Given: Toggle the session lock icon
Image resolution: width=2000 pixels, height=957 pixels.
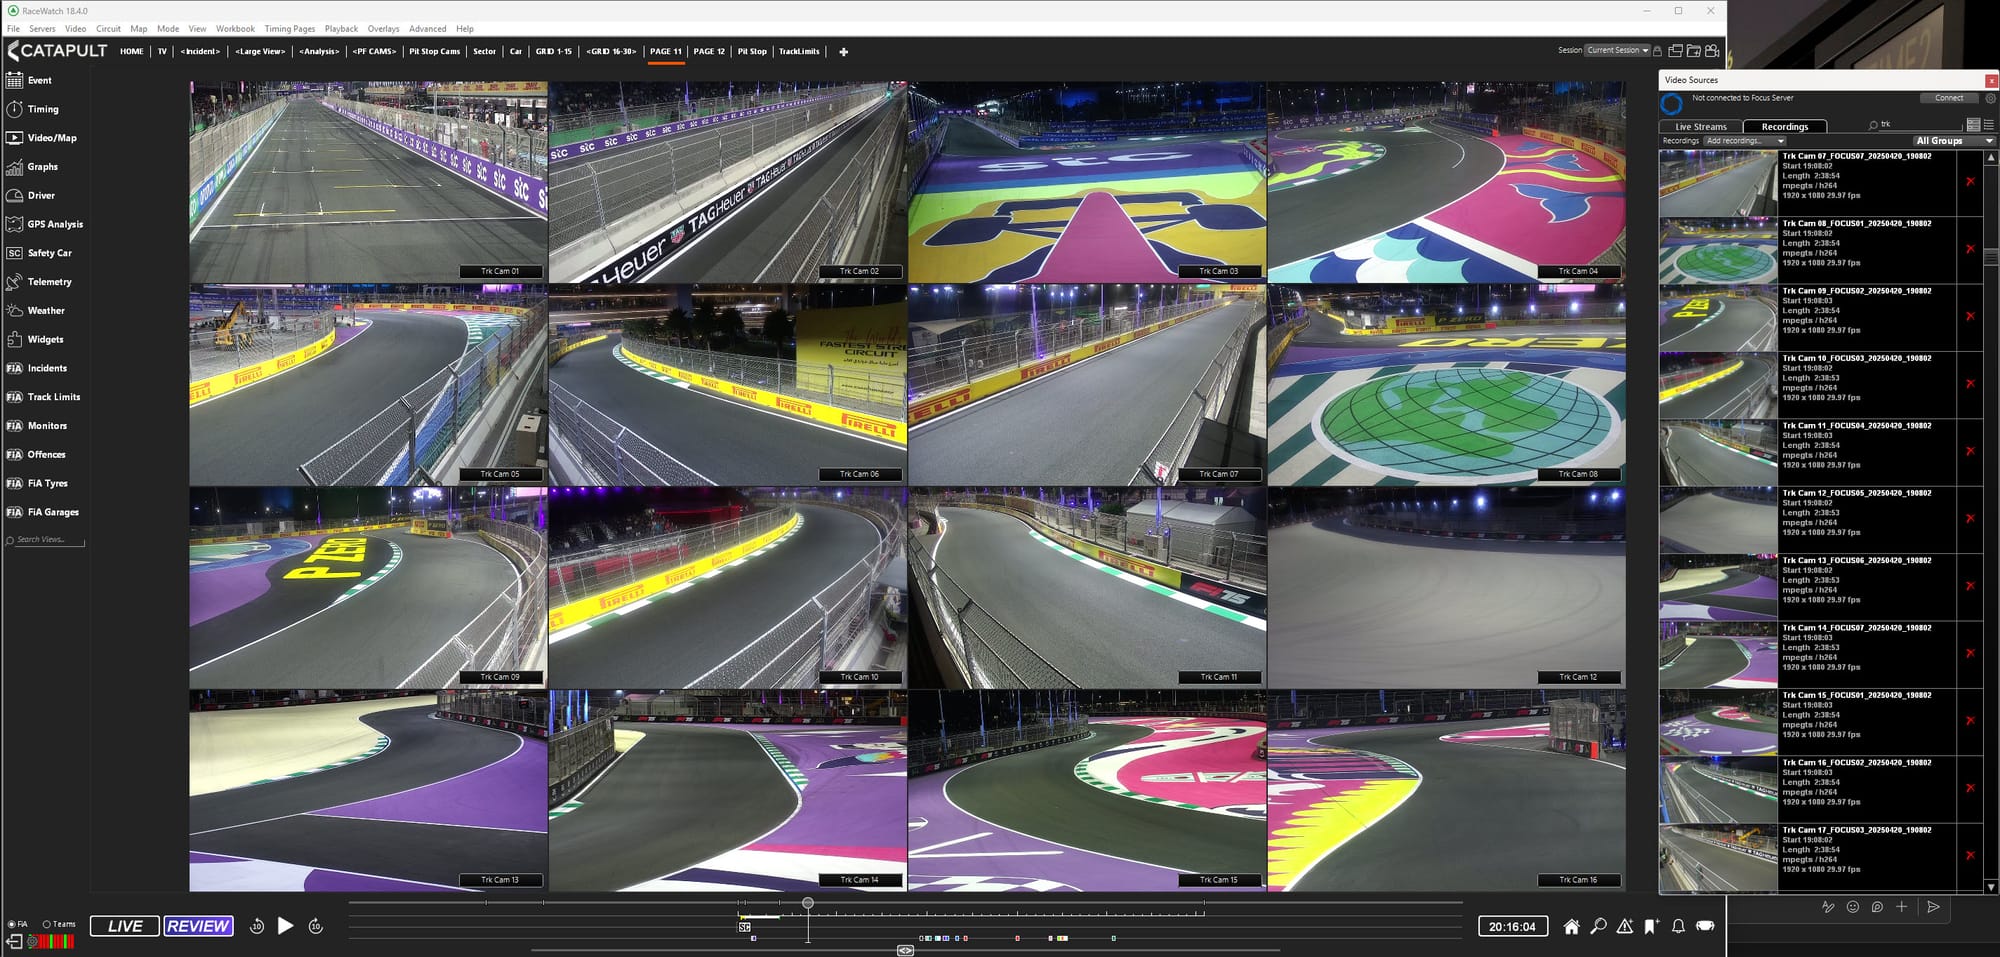Looking at the screenshot, I should (1657, 51).
